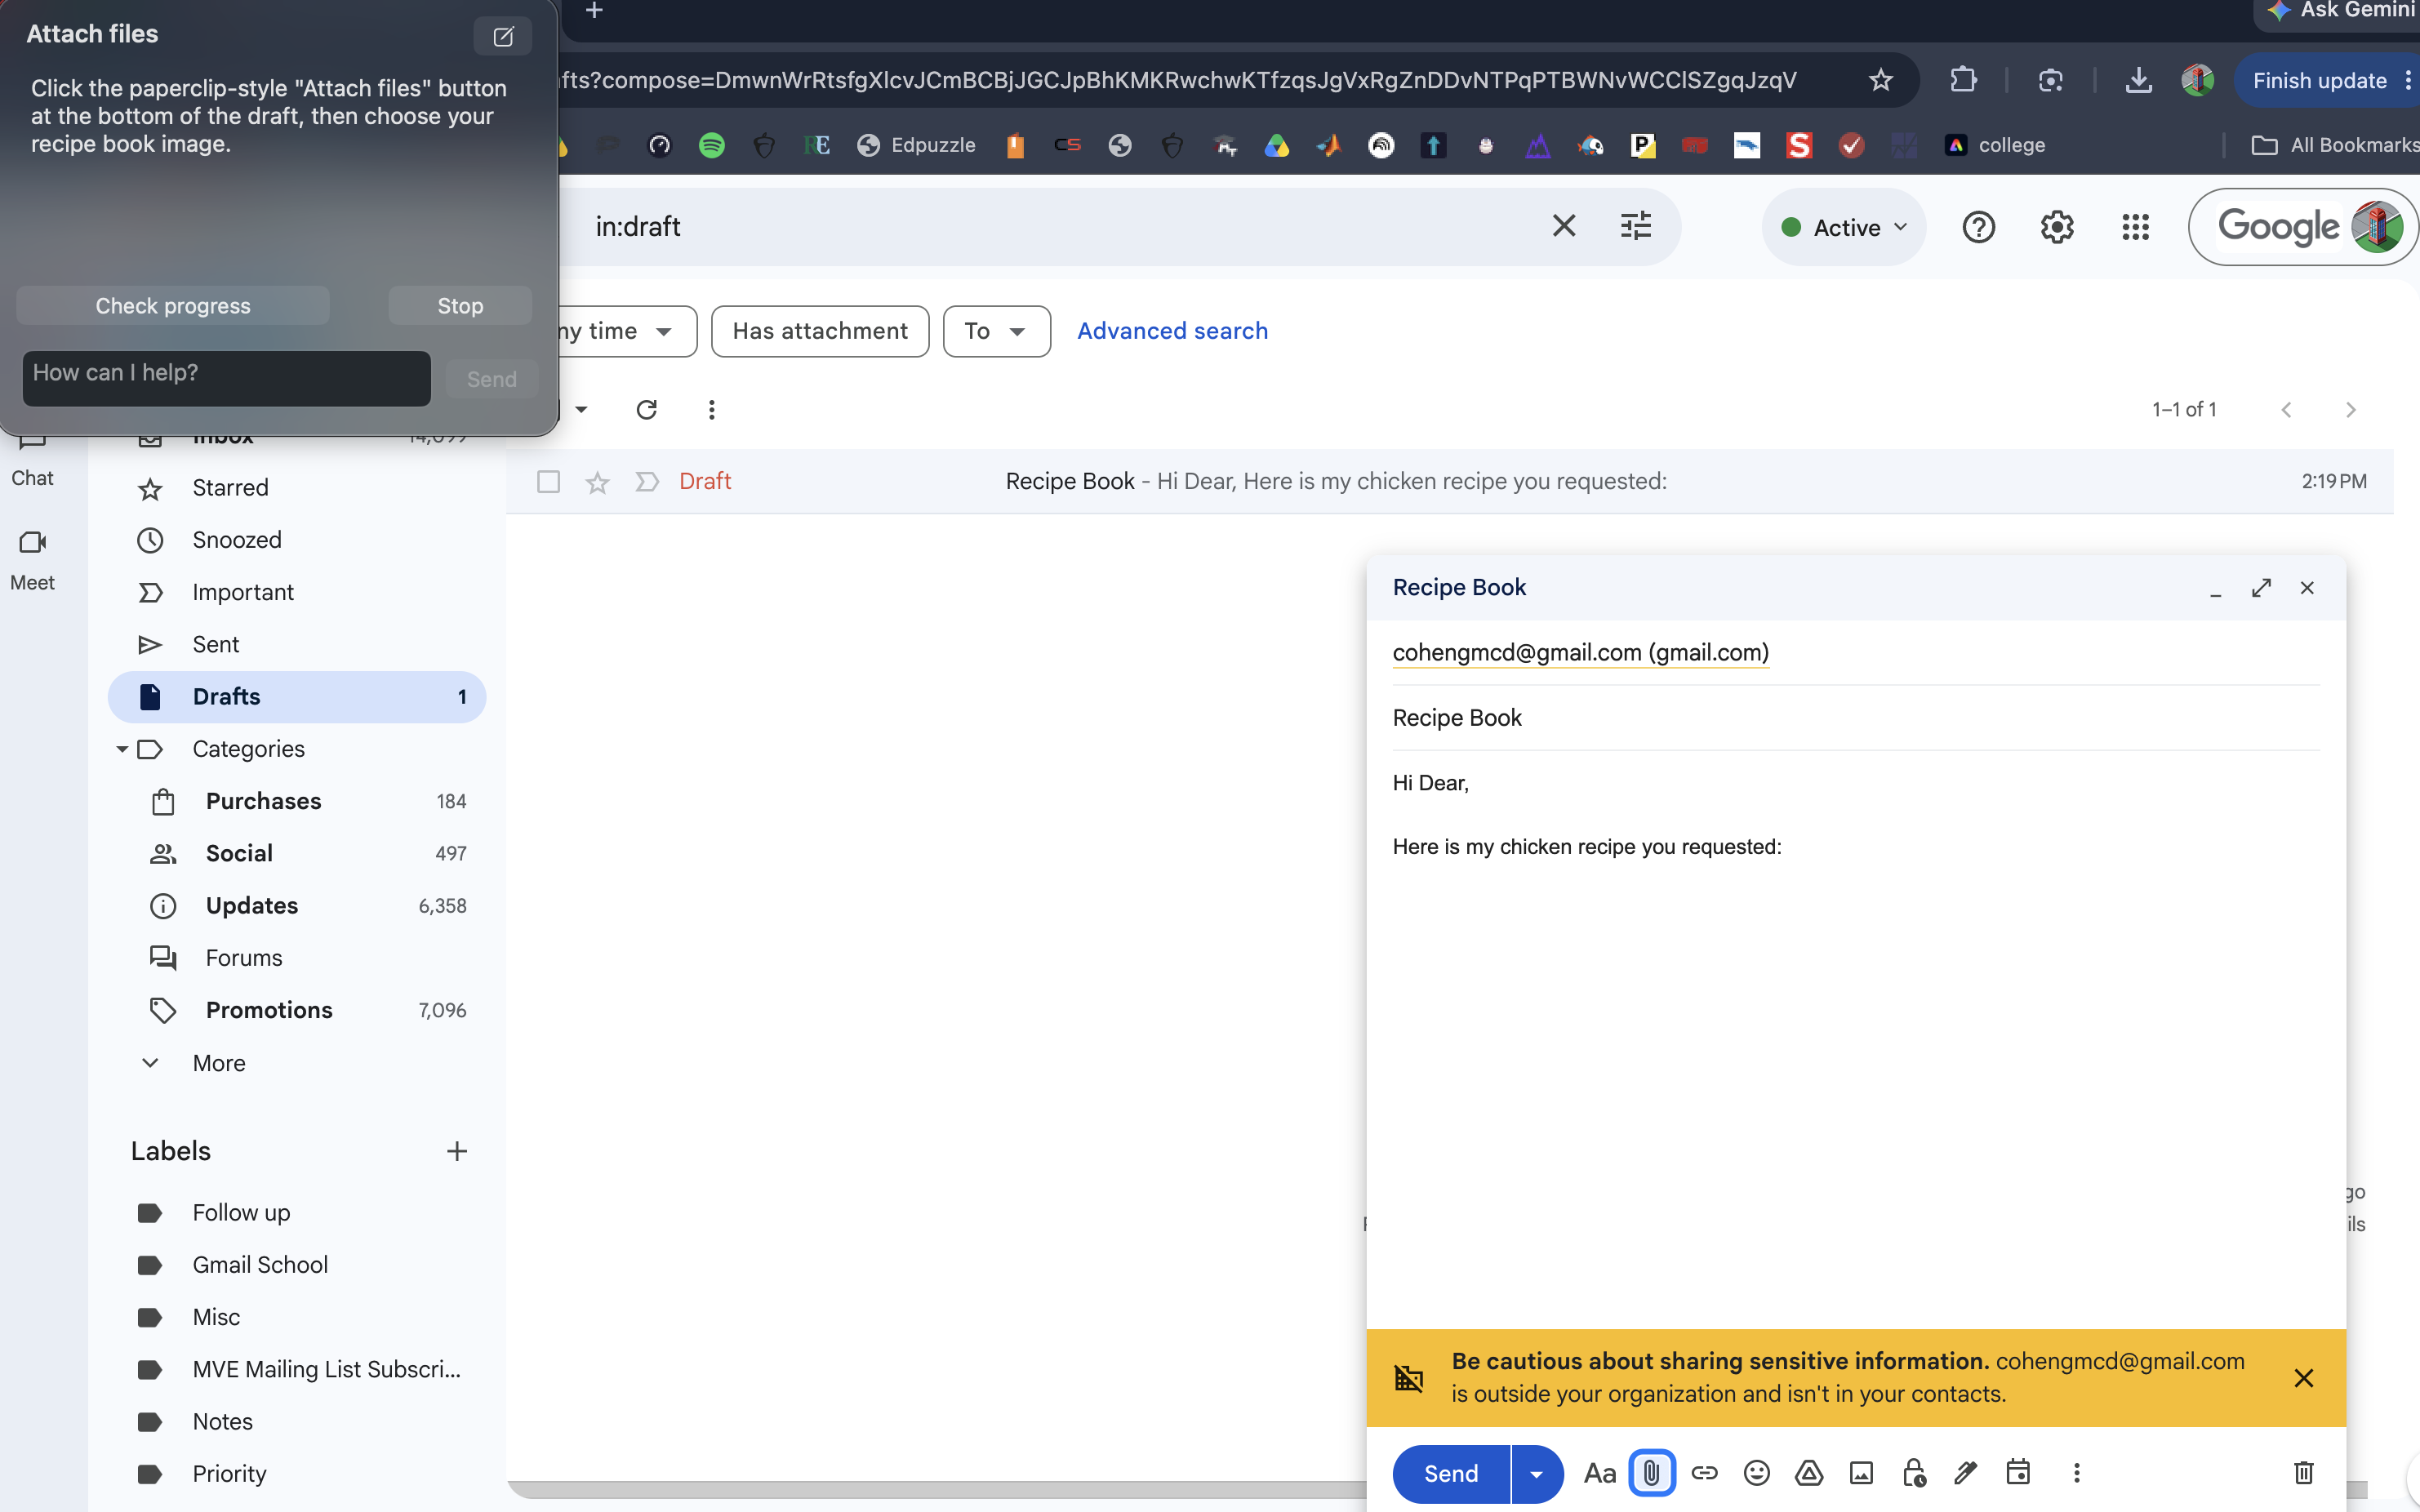The width and height of the screenshot is (2420, 1512).
Task: Mark the Recipe Book draft as important
Action: pos(647,482)
